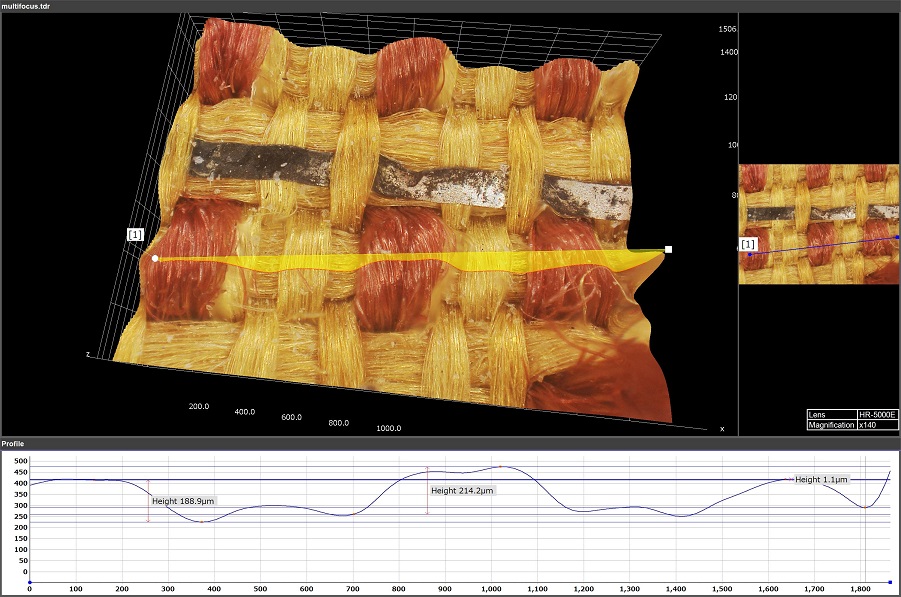This screenshot has height=597, width=901.
Task: Click the white square profile end handle
Action: coord(668,250)
